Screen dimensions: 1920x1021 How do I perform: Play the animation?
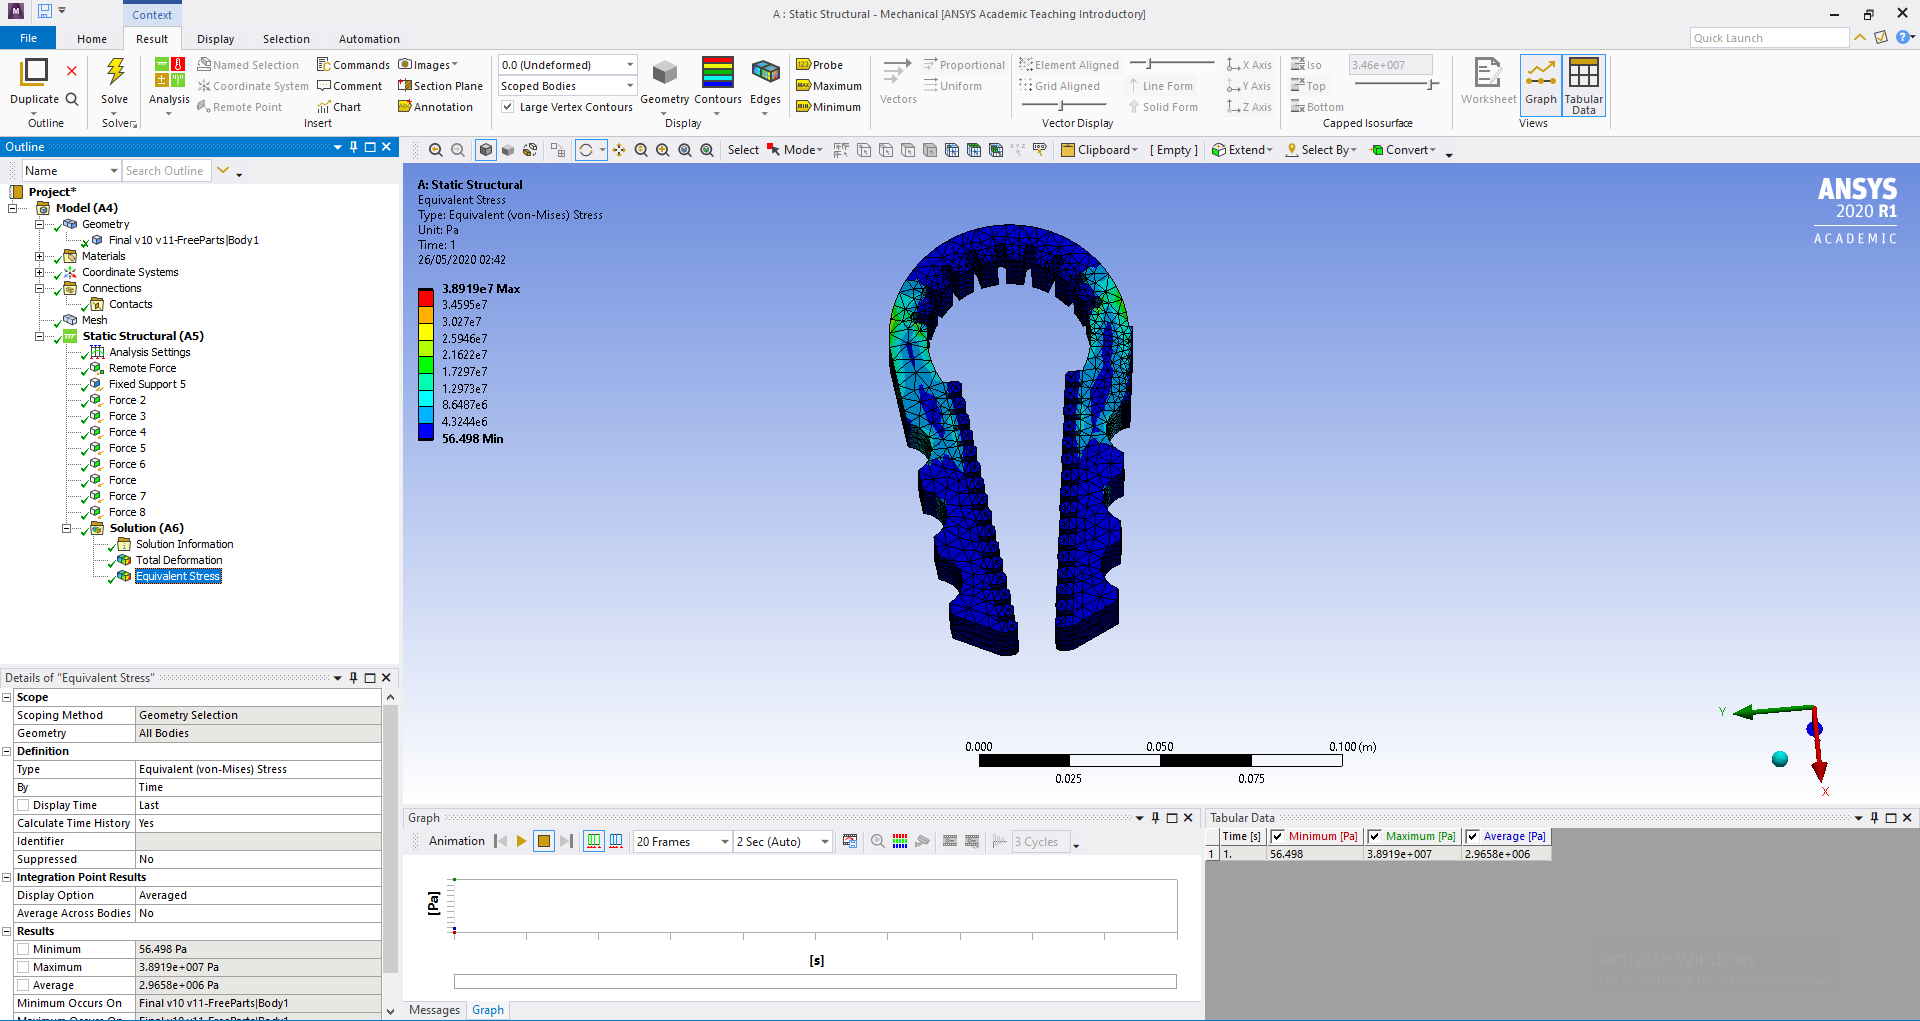pyautogui.click(x=521, y=841)
